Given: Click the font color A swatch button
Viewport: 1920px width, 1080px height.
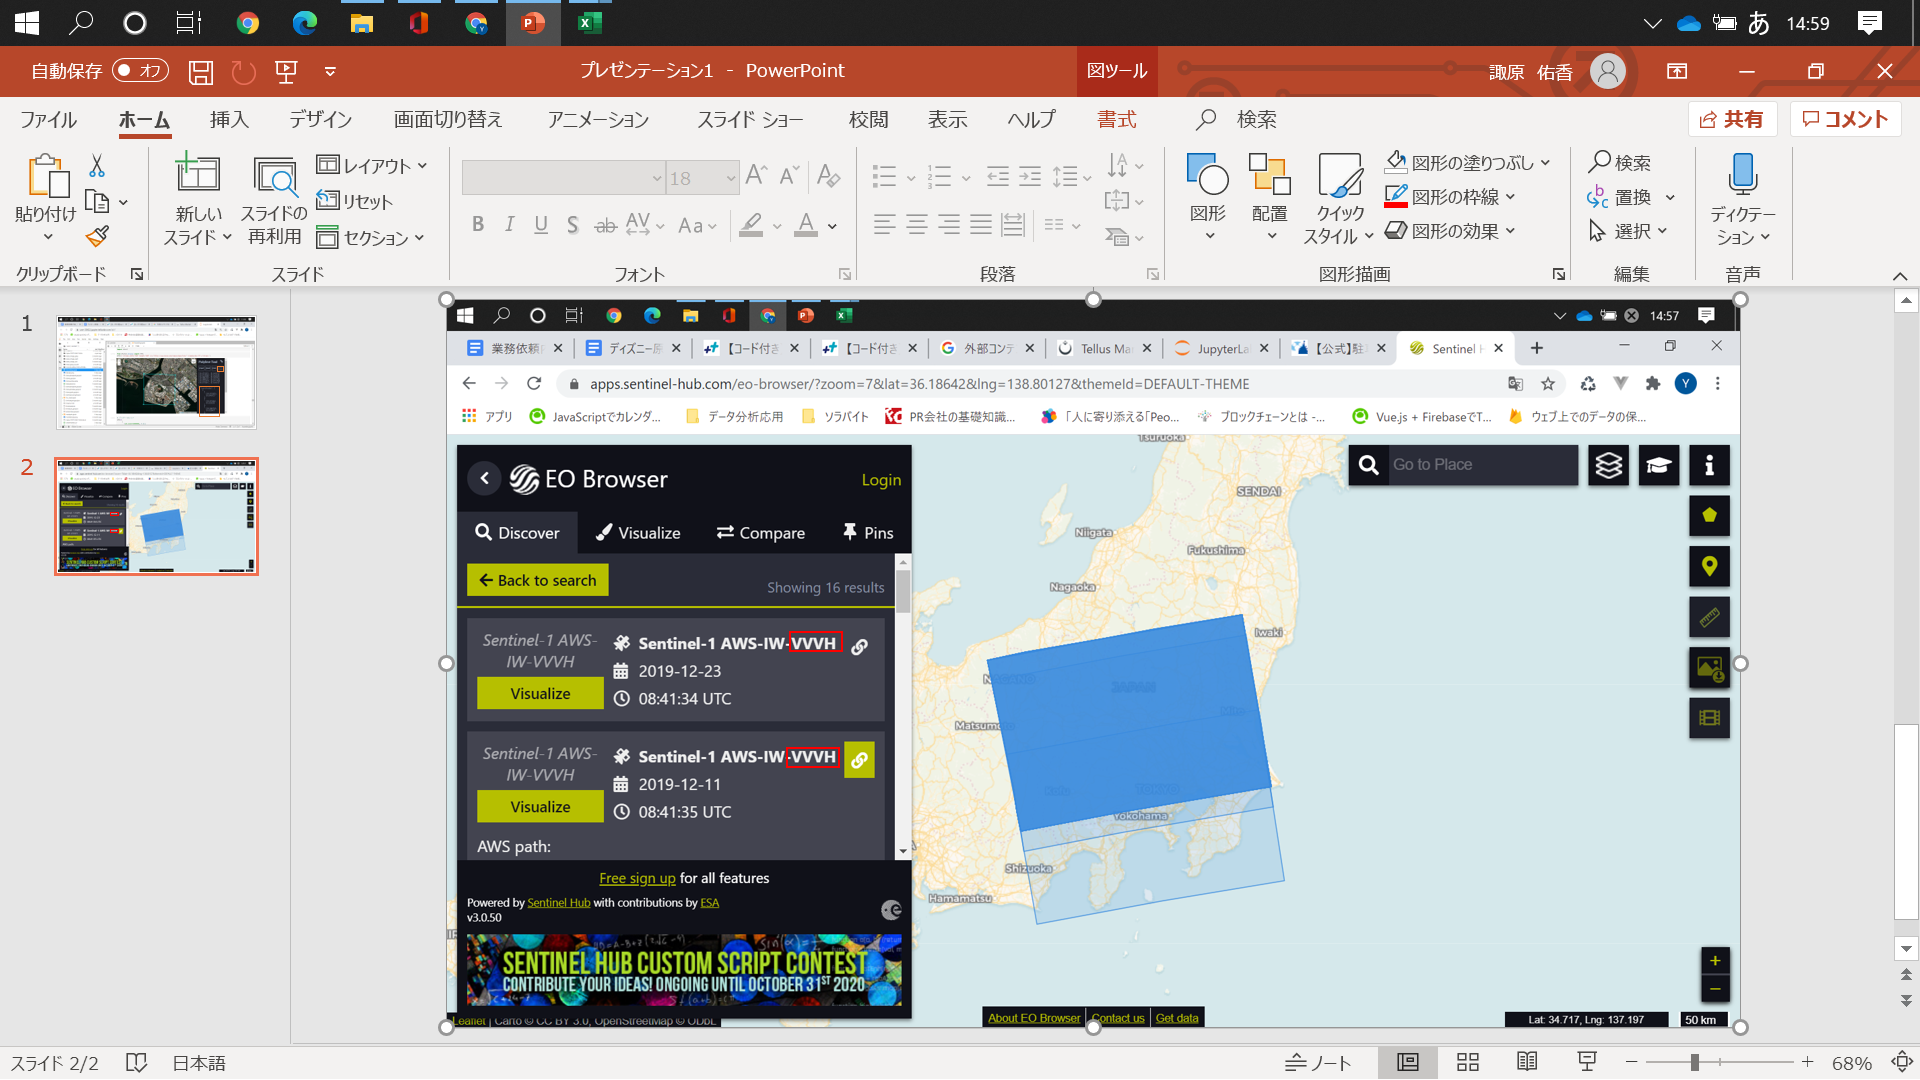Looking at the screenshot, I should click(806, 224).
